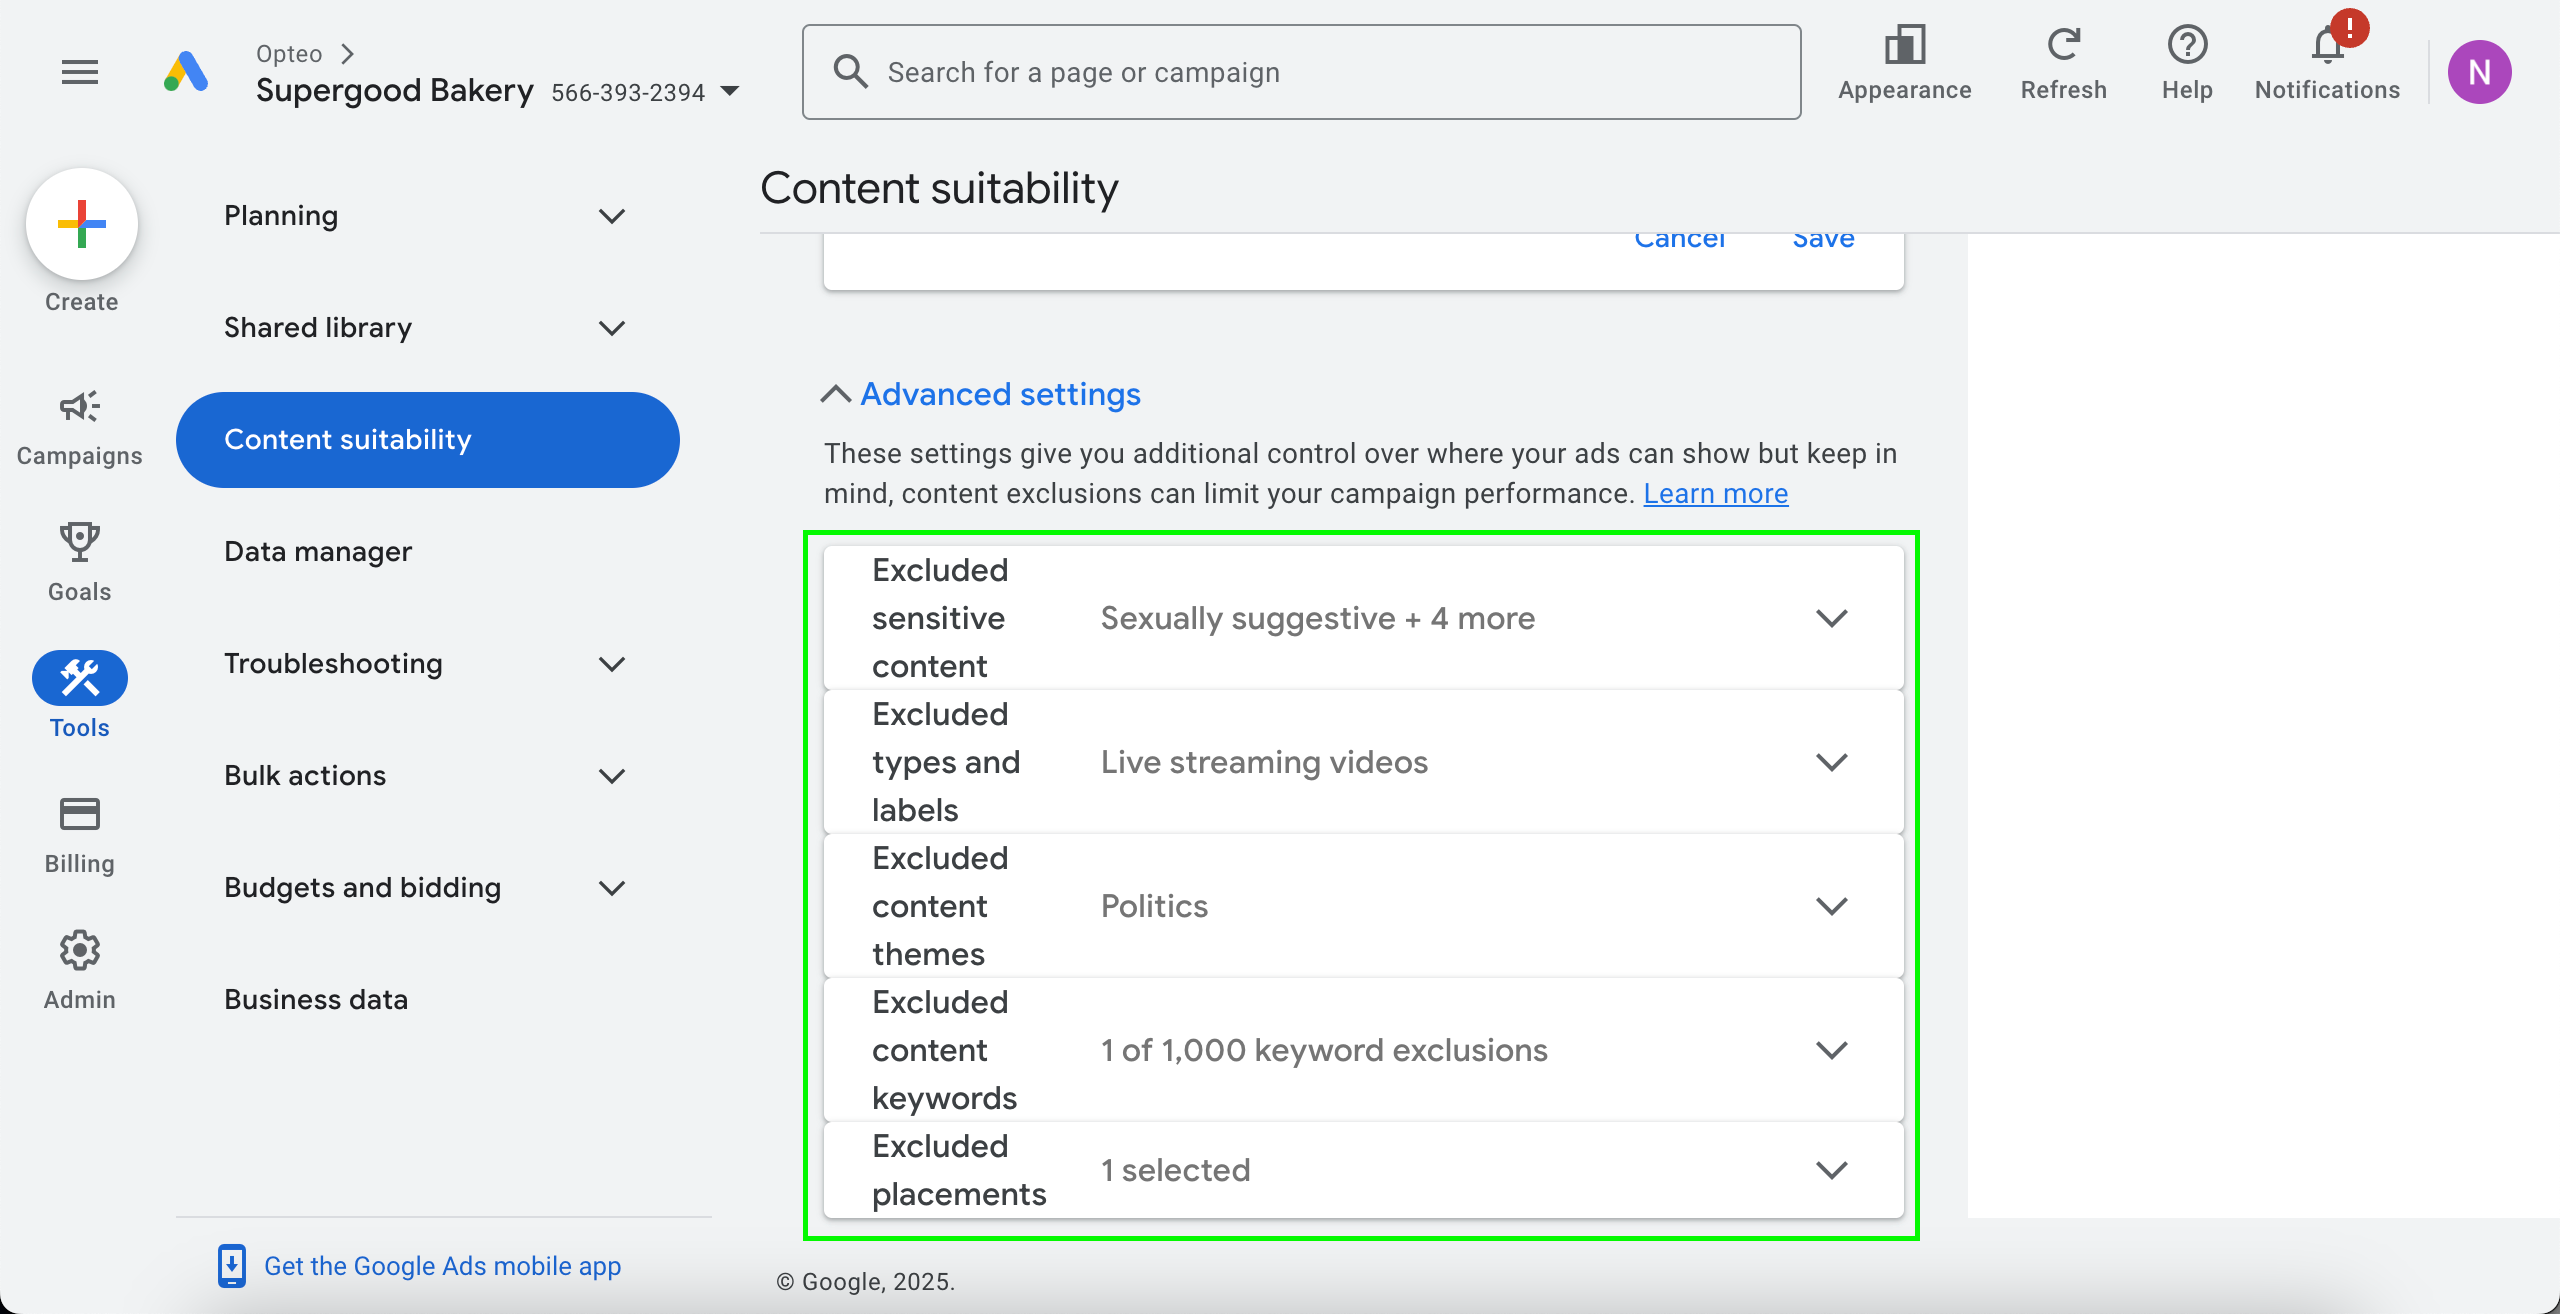The width and height of the screenshot is (2560, 1314).
Task: Open Data manager menu item
Action: pyautogui.click(x=318, y=552)
